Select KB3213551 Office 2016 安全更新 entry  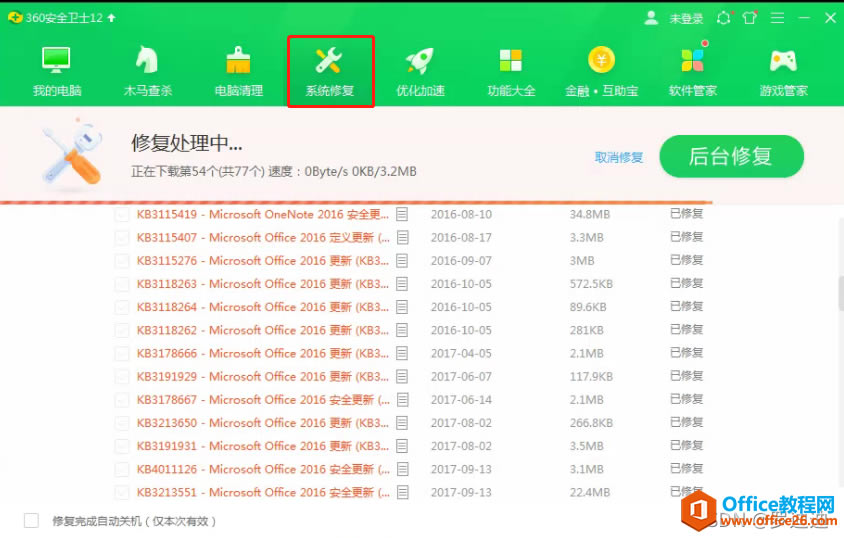[263, 492]
